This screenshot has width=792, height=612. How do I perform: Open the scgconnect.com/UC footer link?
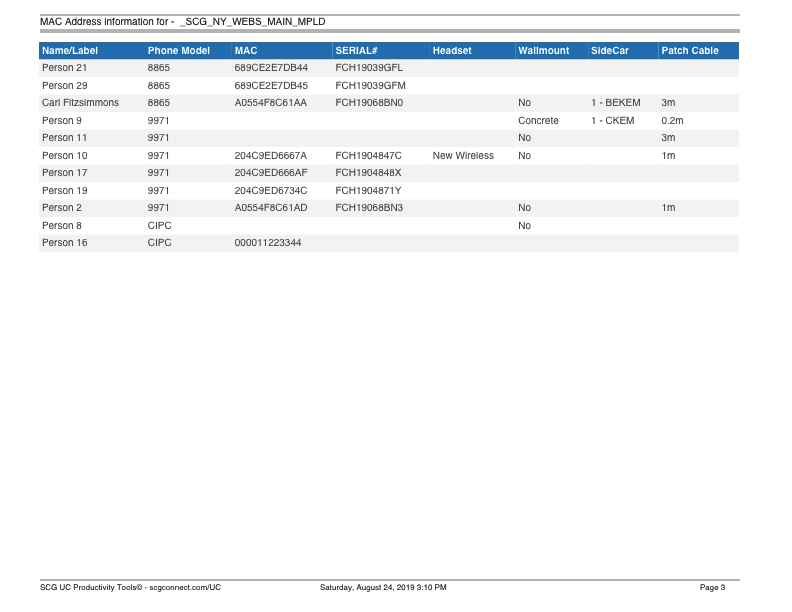coord(184,587)
